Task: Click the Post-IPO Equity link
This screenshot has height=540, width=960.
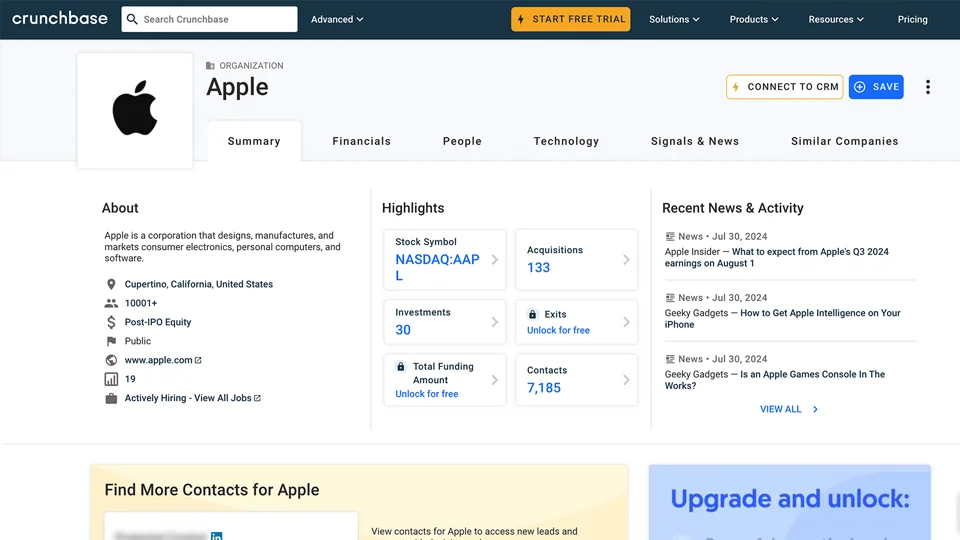Action: [x=158, y=322]
